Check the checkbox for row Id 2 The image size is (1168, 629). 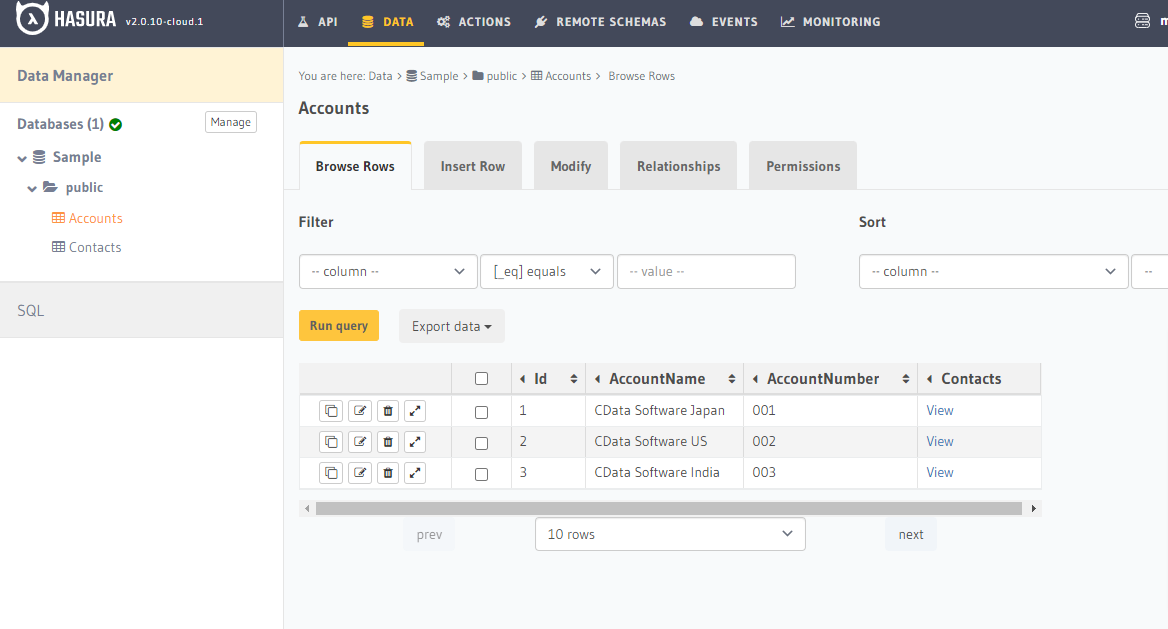[x=481, y=443]
